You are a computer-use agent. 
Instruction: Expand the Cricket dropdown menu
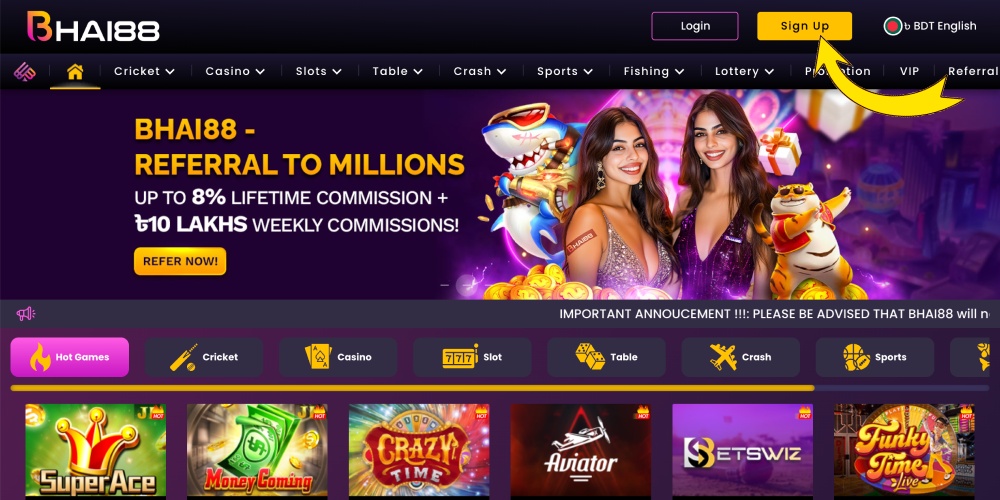tap(144, 71)
